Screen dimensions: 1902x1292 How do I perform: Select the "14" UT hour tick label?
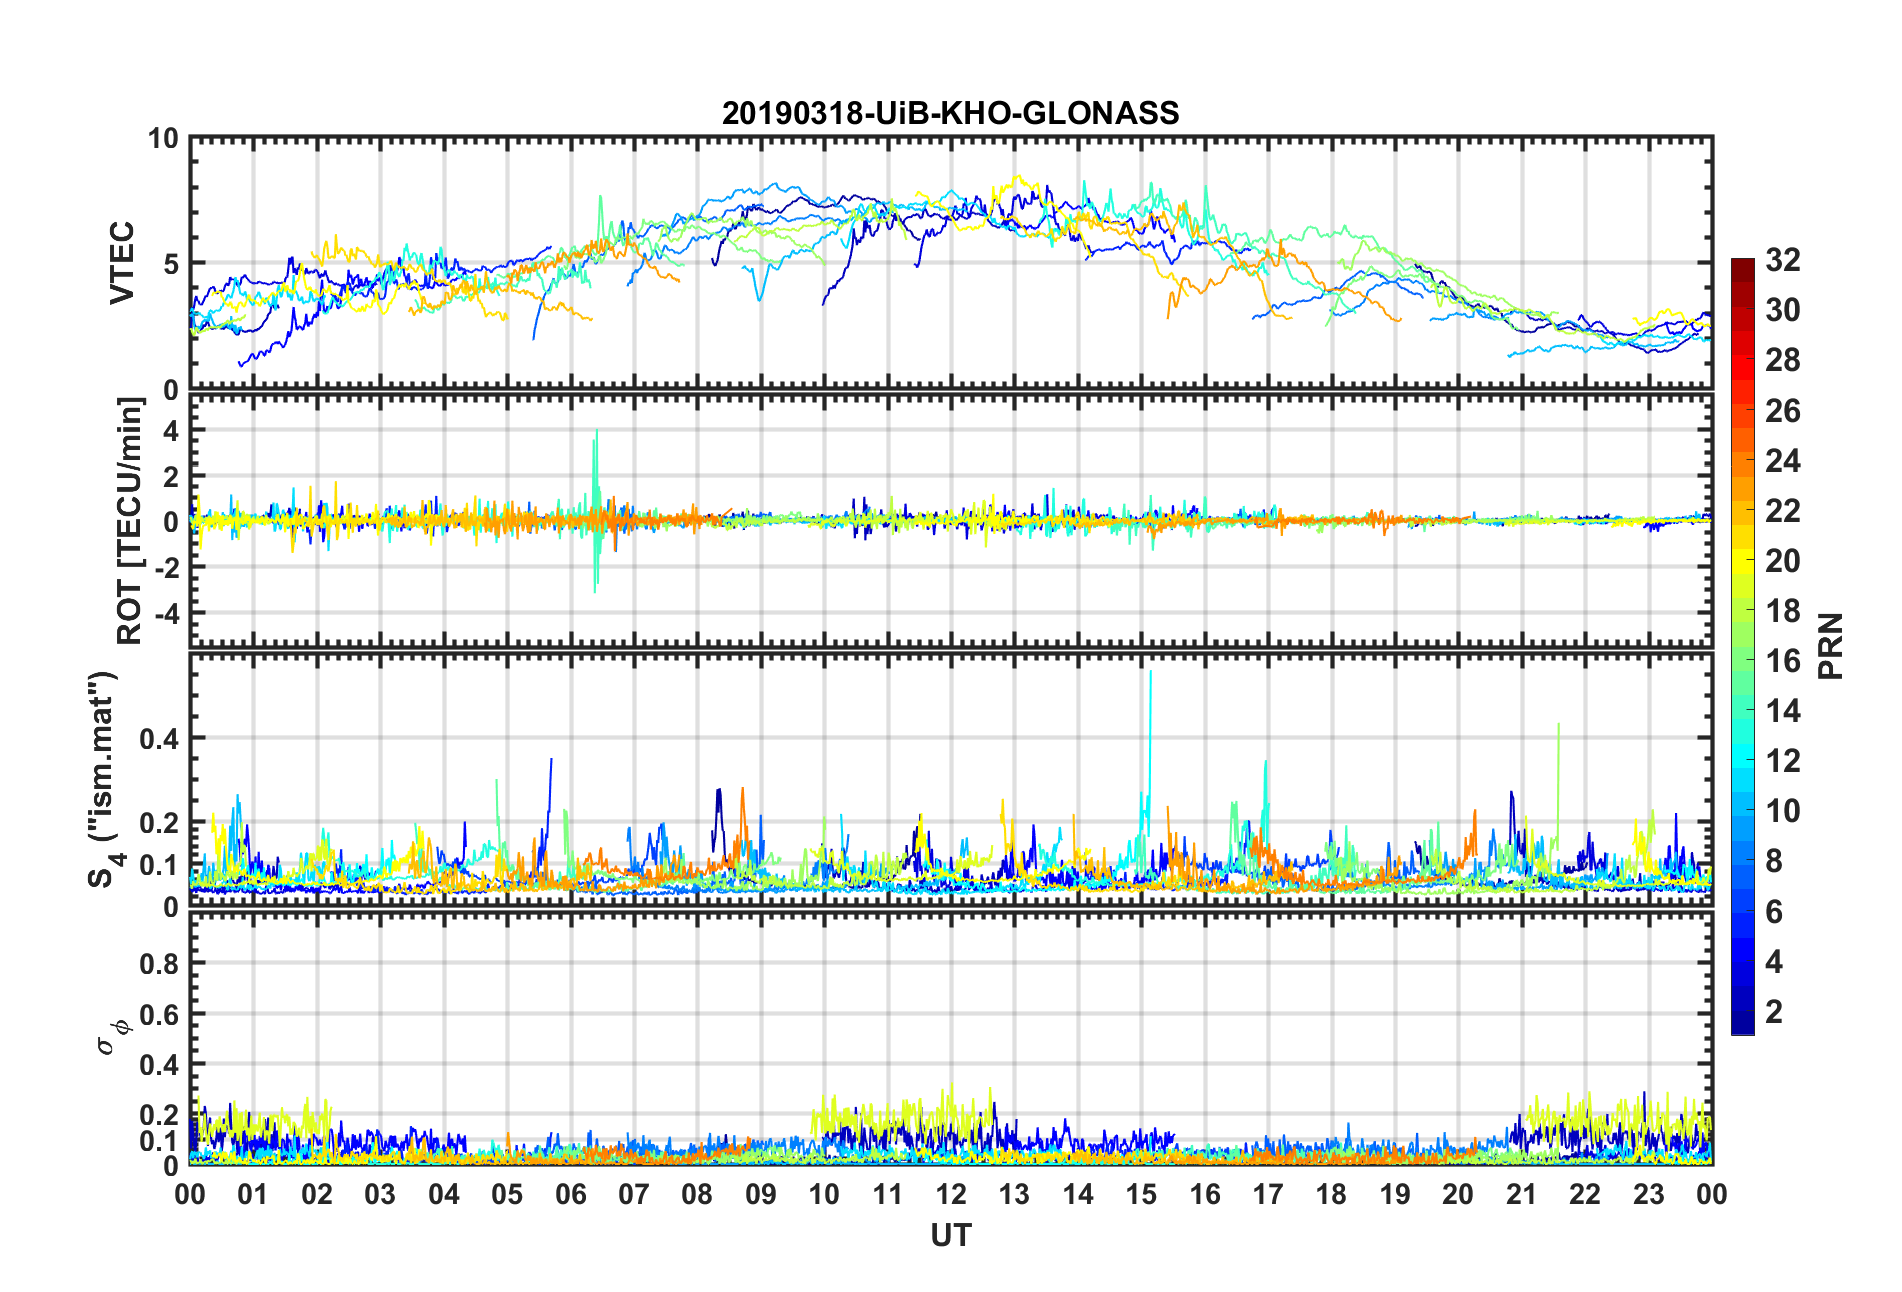tap(1078, 1194)
